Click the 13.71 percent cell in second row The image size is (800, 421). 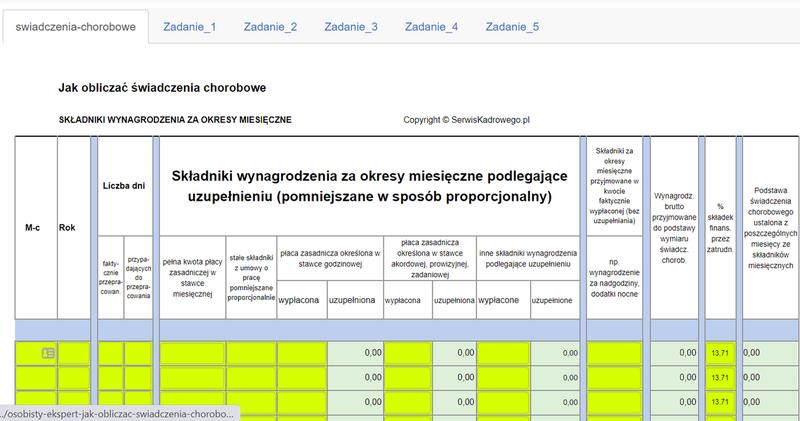coord(720,378)
